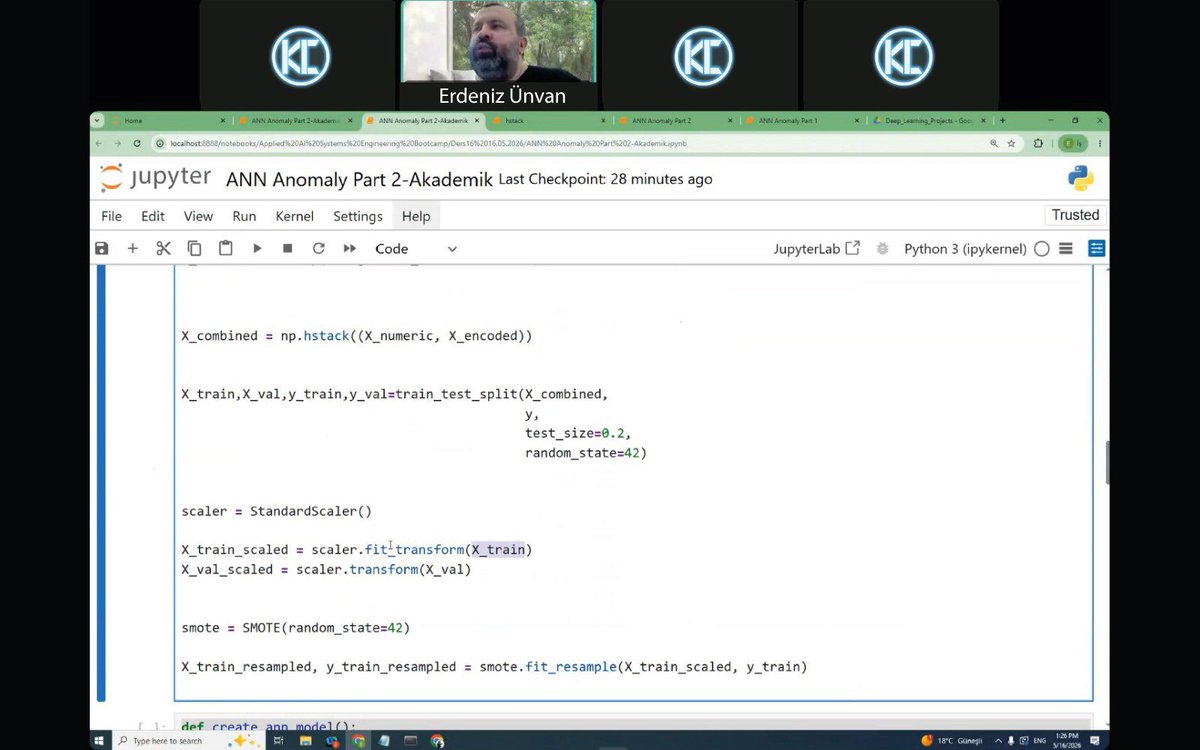This screenshot has height=750, width=1200.
Task: Open the Windows Start menu
Action: coord(100,741)
